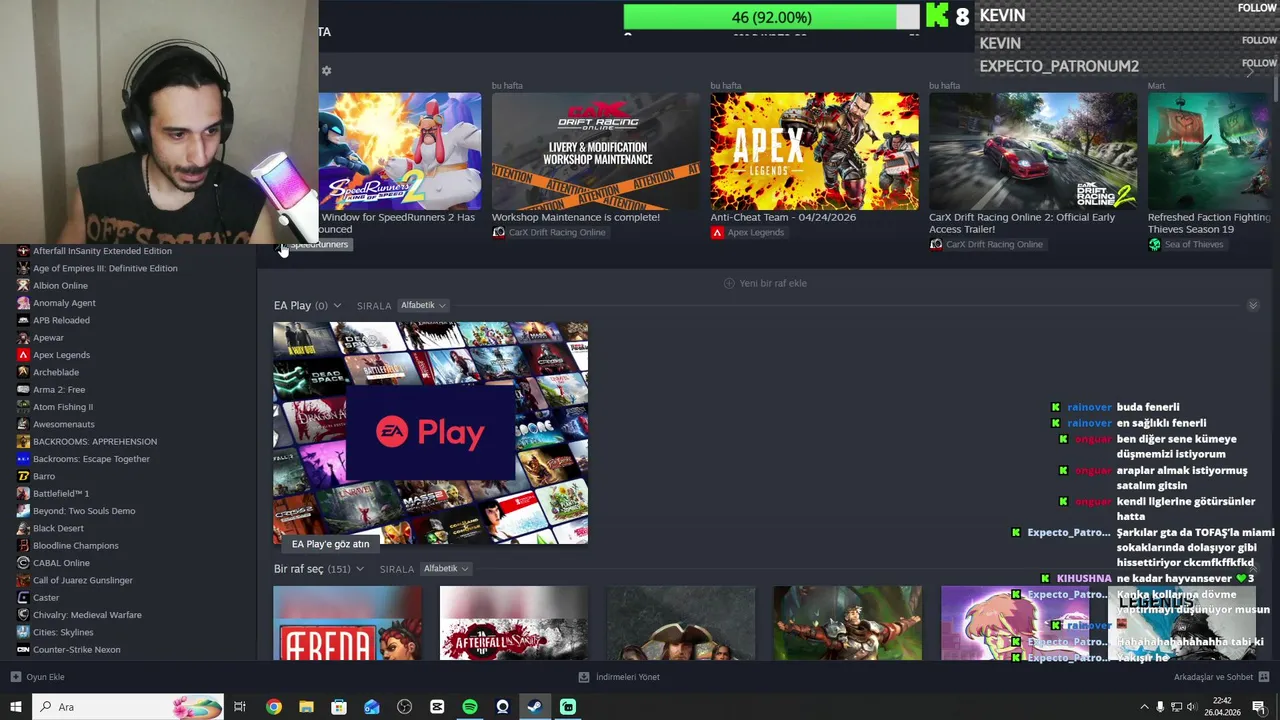Click 'EA Play'e göz atın' button
Image resolution: width=1280 pixels, height=720 pixels.
point(330,544)
